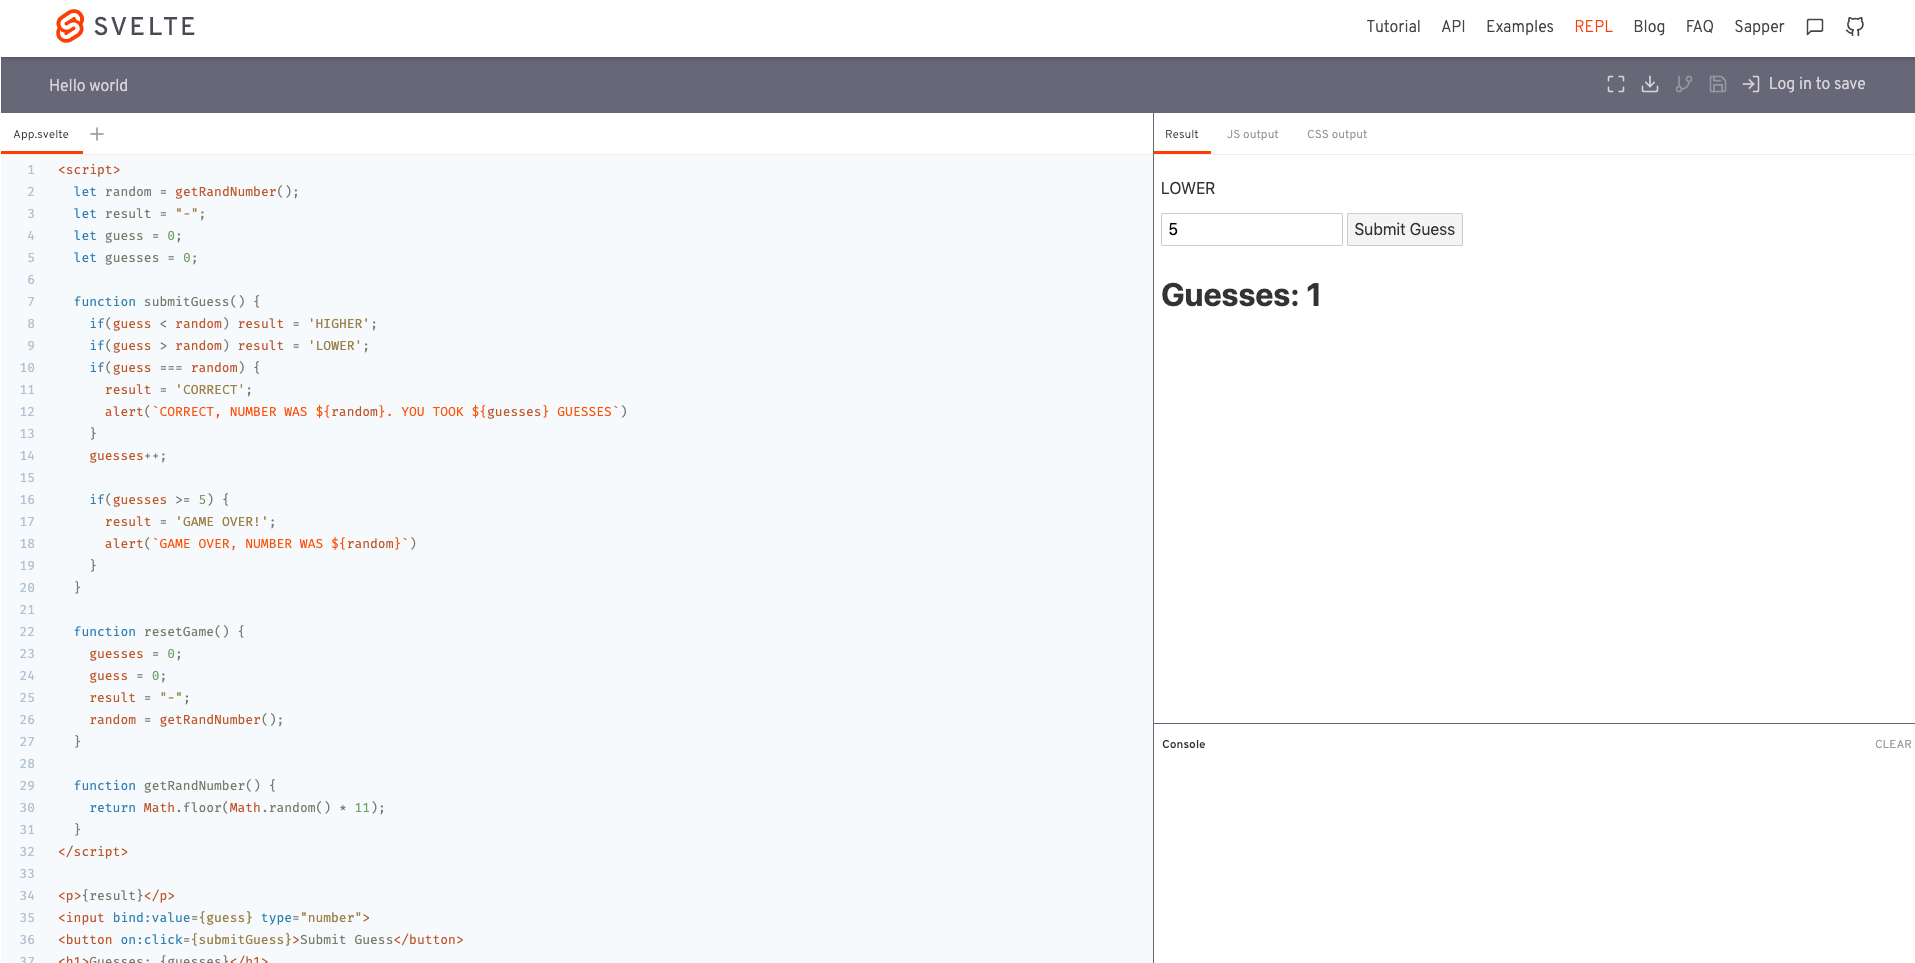The height and width of the screenshot is (963, 1915).
Task: Download the REPL as a zip
Action: tap(1649, 84)
